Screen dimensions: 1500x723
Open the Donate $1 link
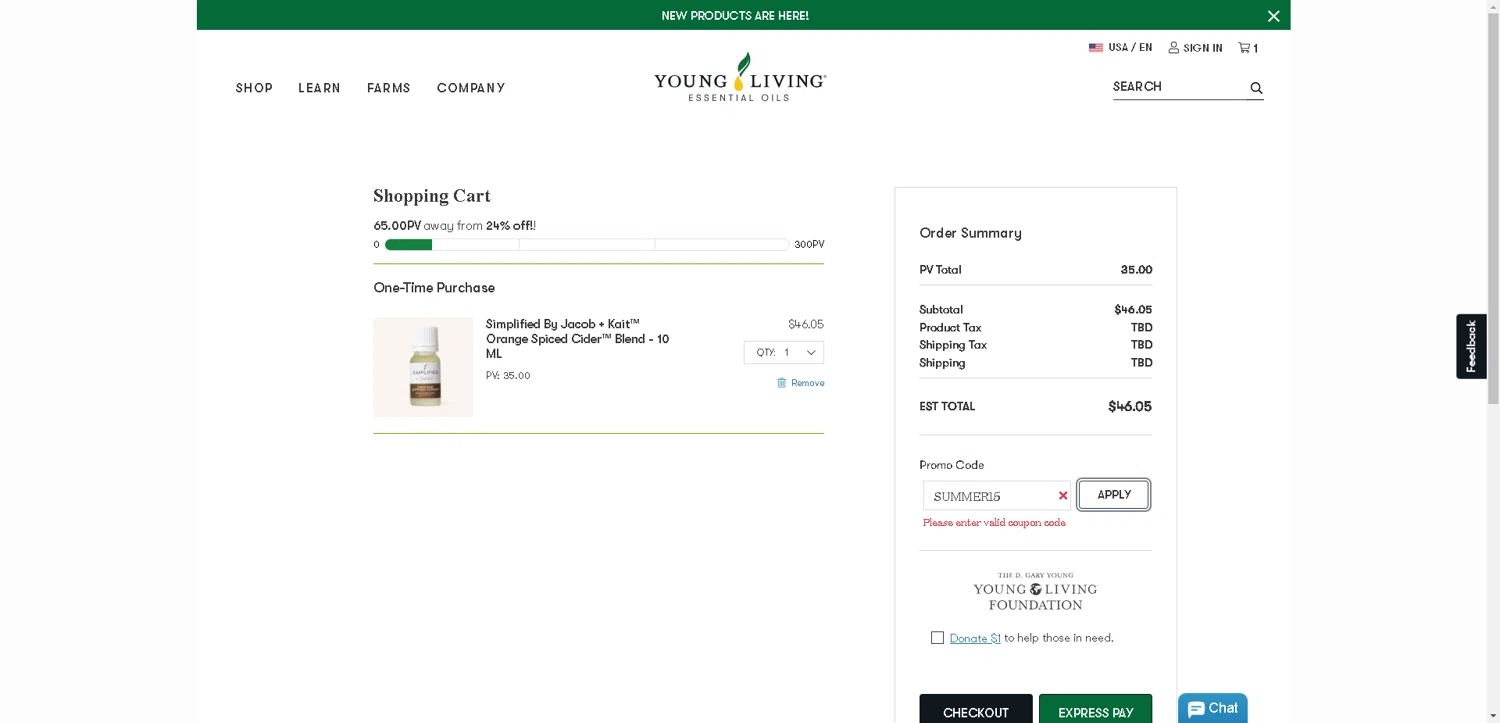click(x=975, y=638)
